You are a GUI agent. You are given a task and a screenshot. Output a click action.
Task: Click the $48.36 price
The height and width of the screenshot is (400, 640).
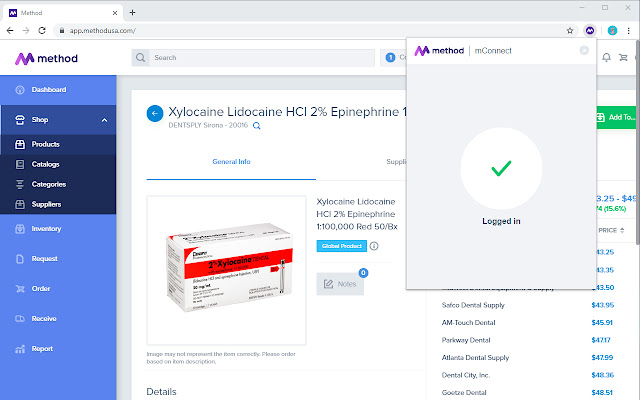pos(603,376)
